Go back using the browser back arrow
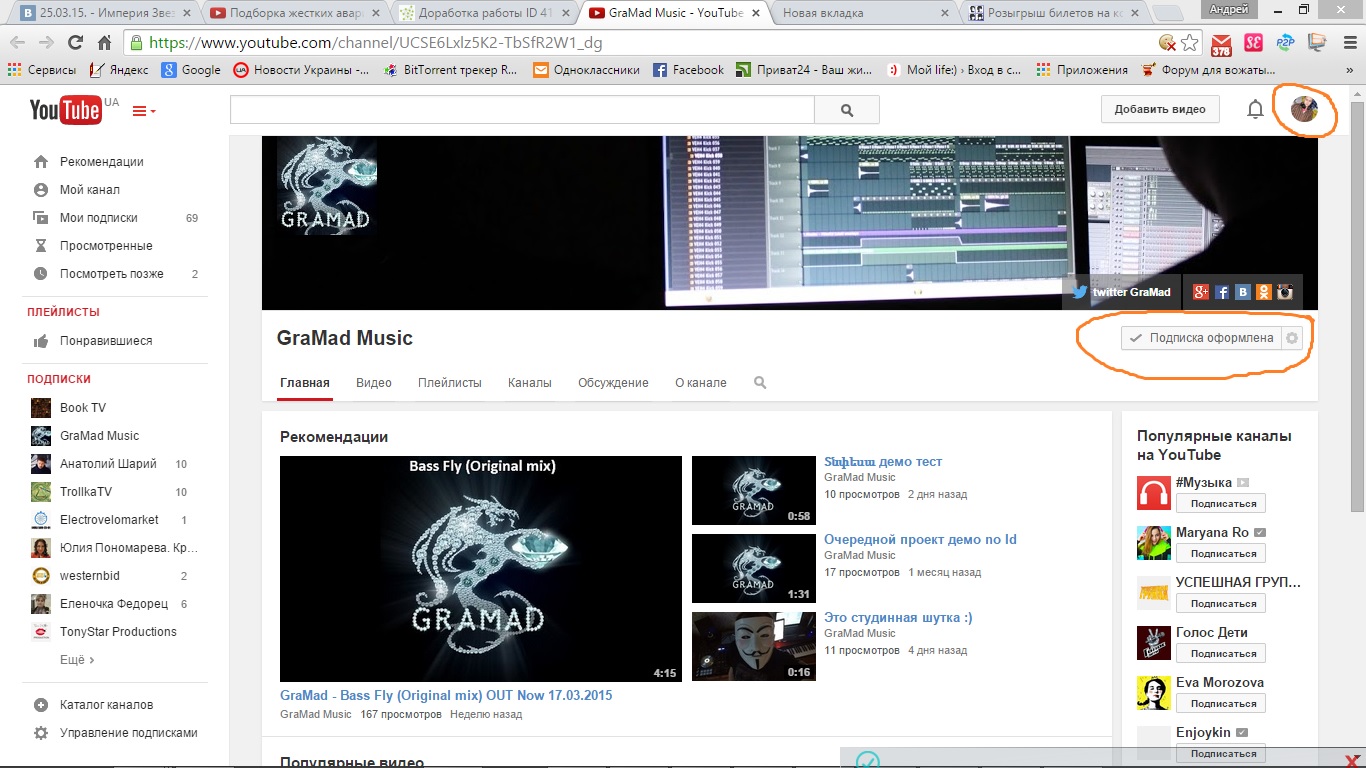The image size is (1366, 768). (18, 43)
